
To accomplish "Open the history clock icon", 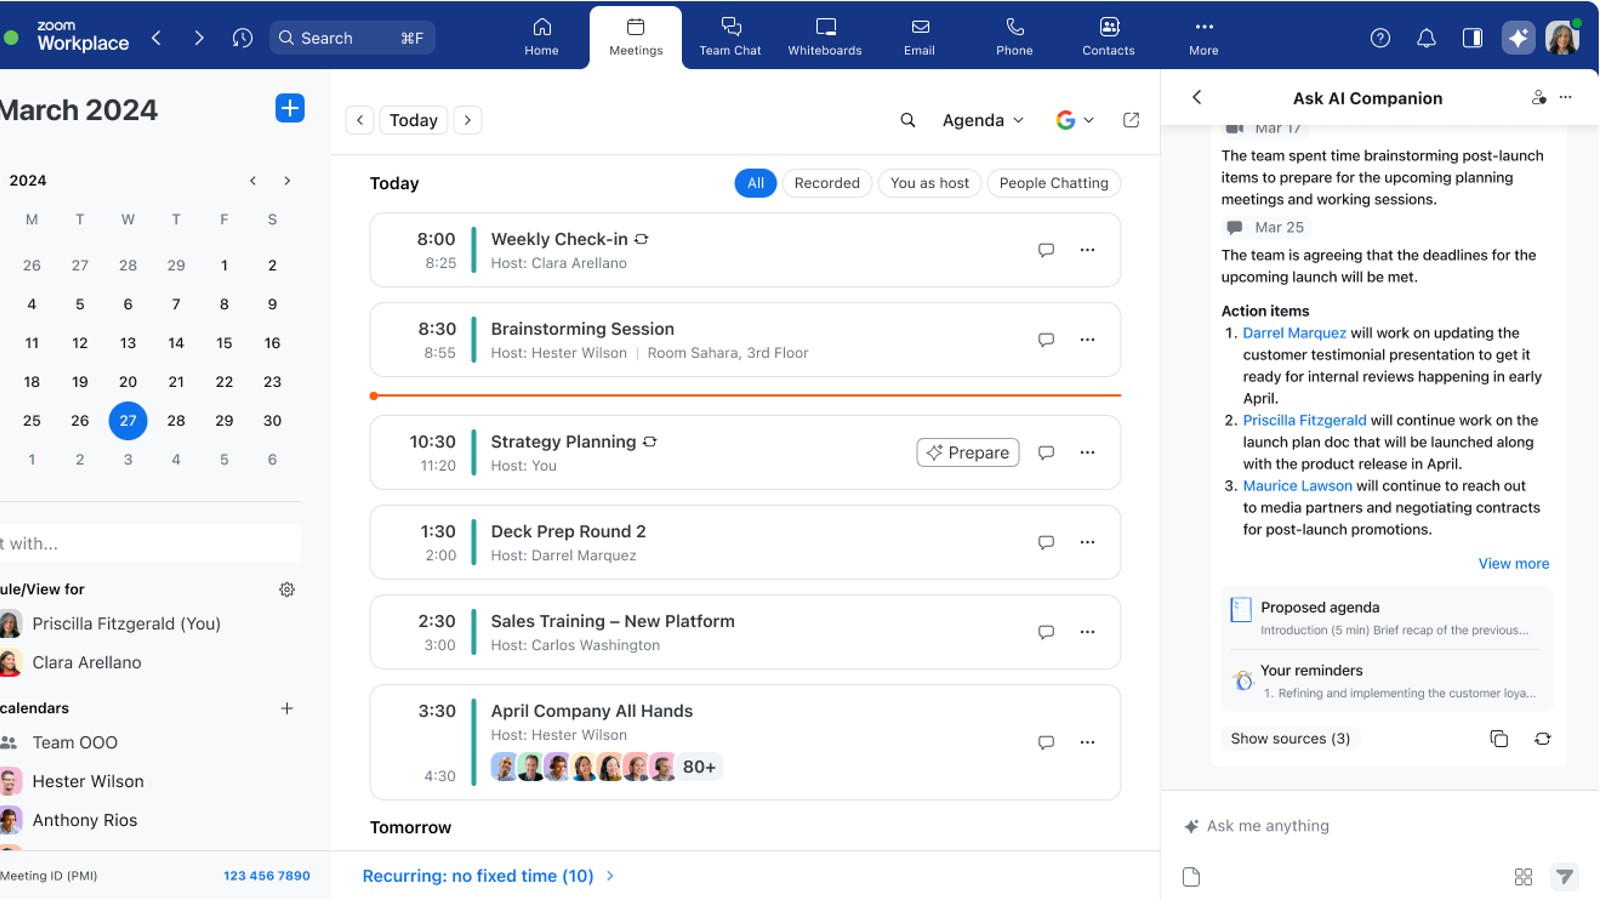I will pos(242,38).
